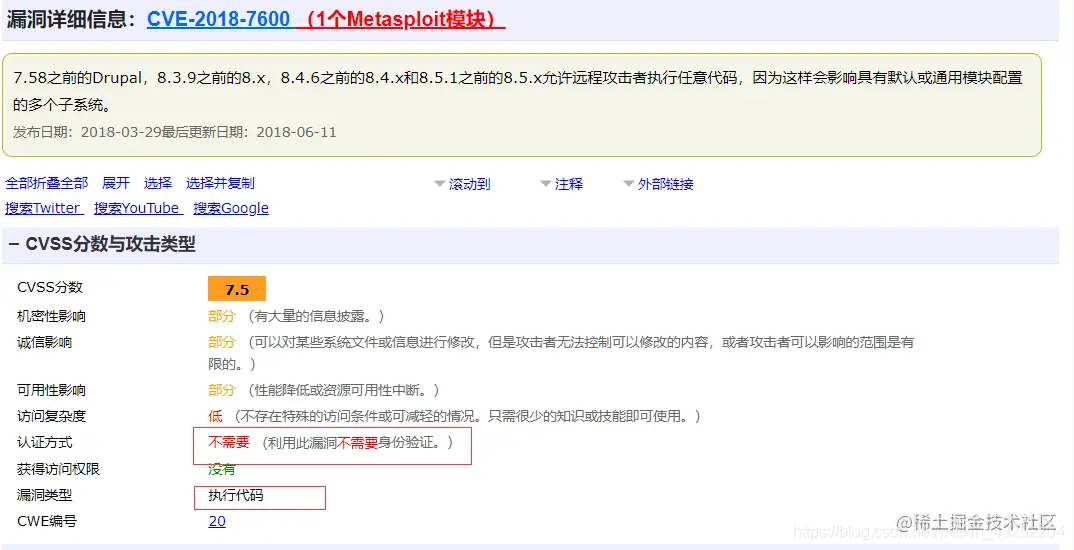Click the 利用此漏洞不需要身份验证 text
Viewport: 1074px width, 550px height.
click(x=356, y=442)
